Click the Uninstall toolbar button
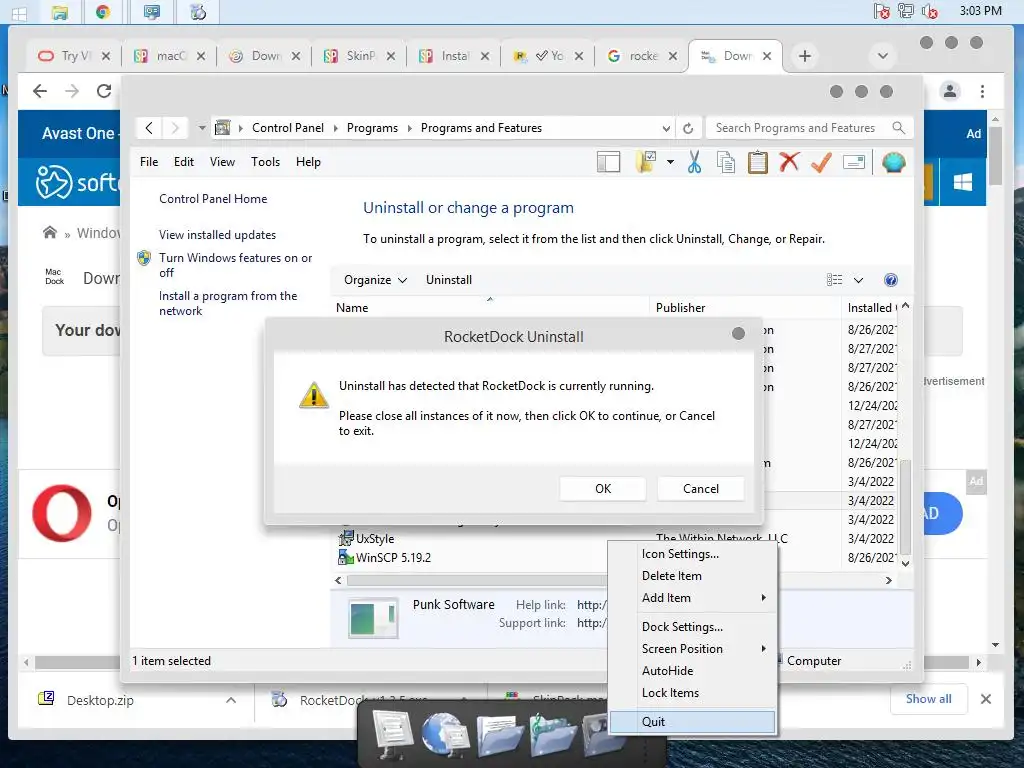 [449, 280]
